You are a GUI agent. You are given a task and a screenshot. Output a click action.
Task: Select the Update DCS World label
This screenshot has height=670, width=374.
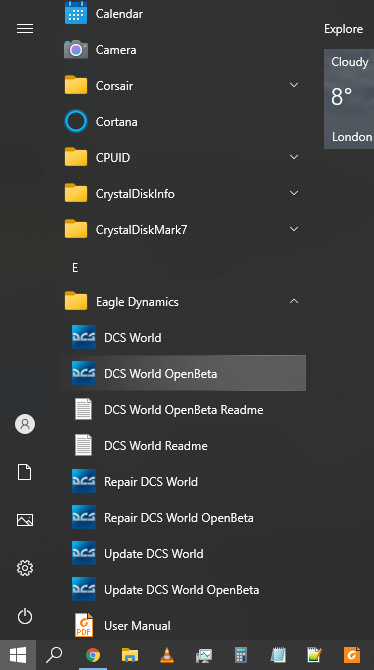[153, 554]
